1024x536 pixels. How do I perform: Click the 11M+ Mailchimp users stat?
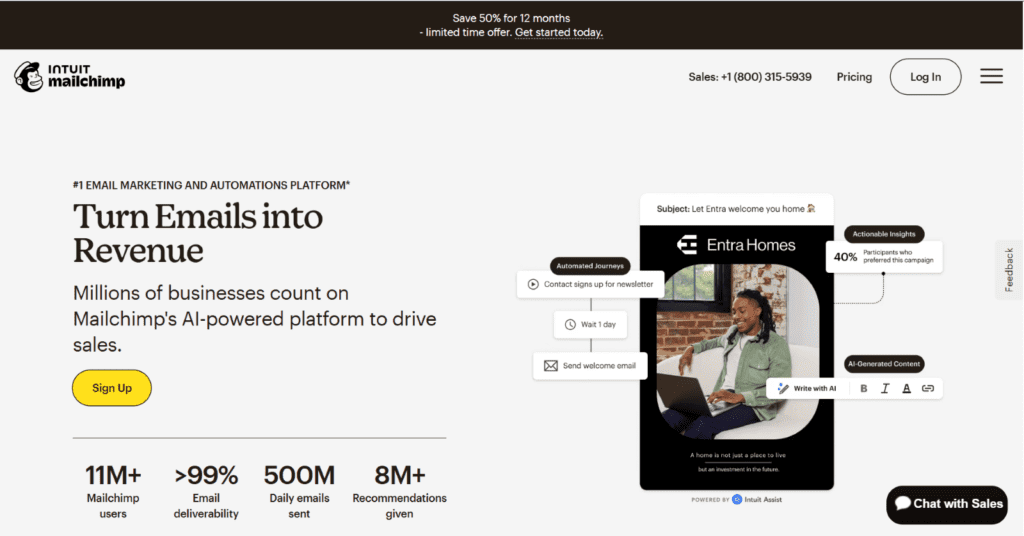pyautogui.click(x=113, y=491)
